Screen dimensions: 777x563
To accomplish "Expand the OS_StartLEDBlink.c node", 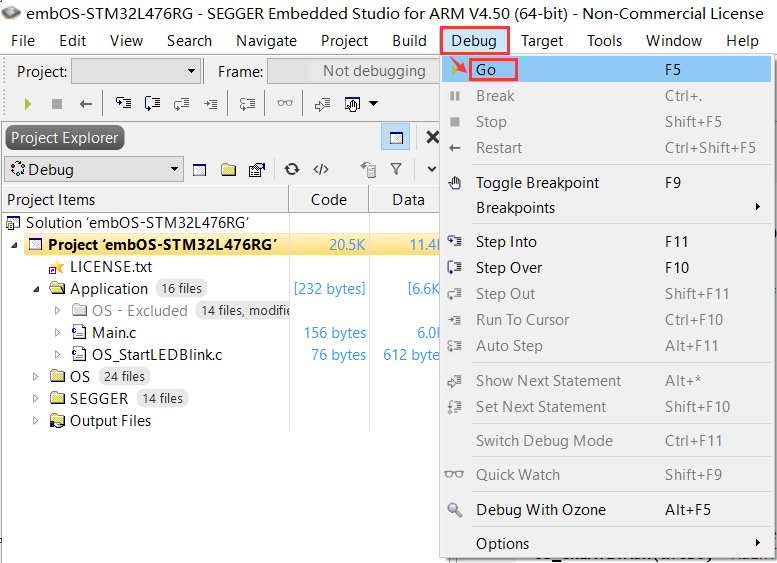I will (57, 355).
